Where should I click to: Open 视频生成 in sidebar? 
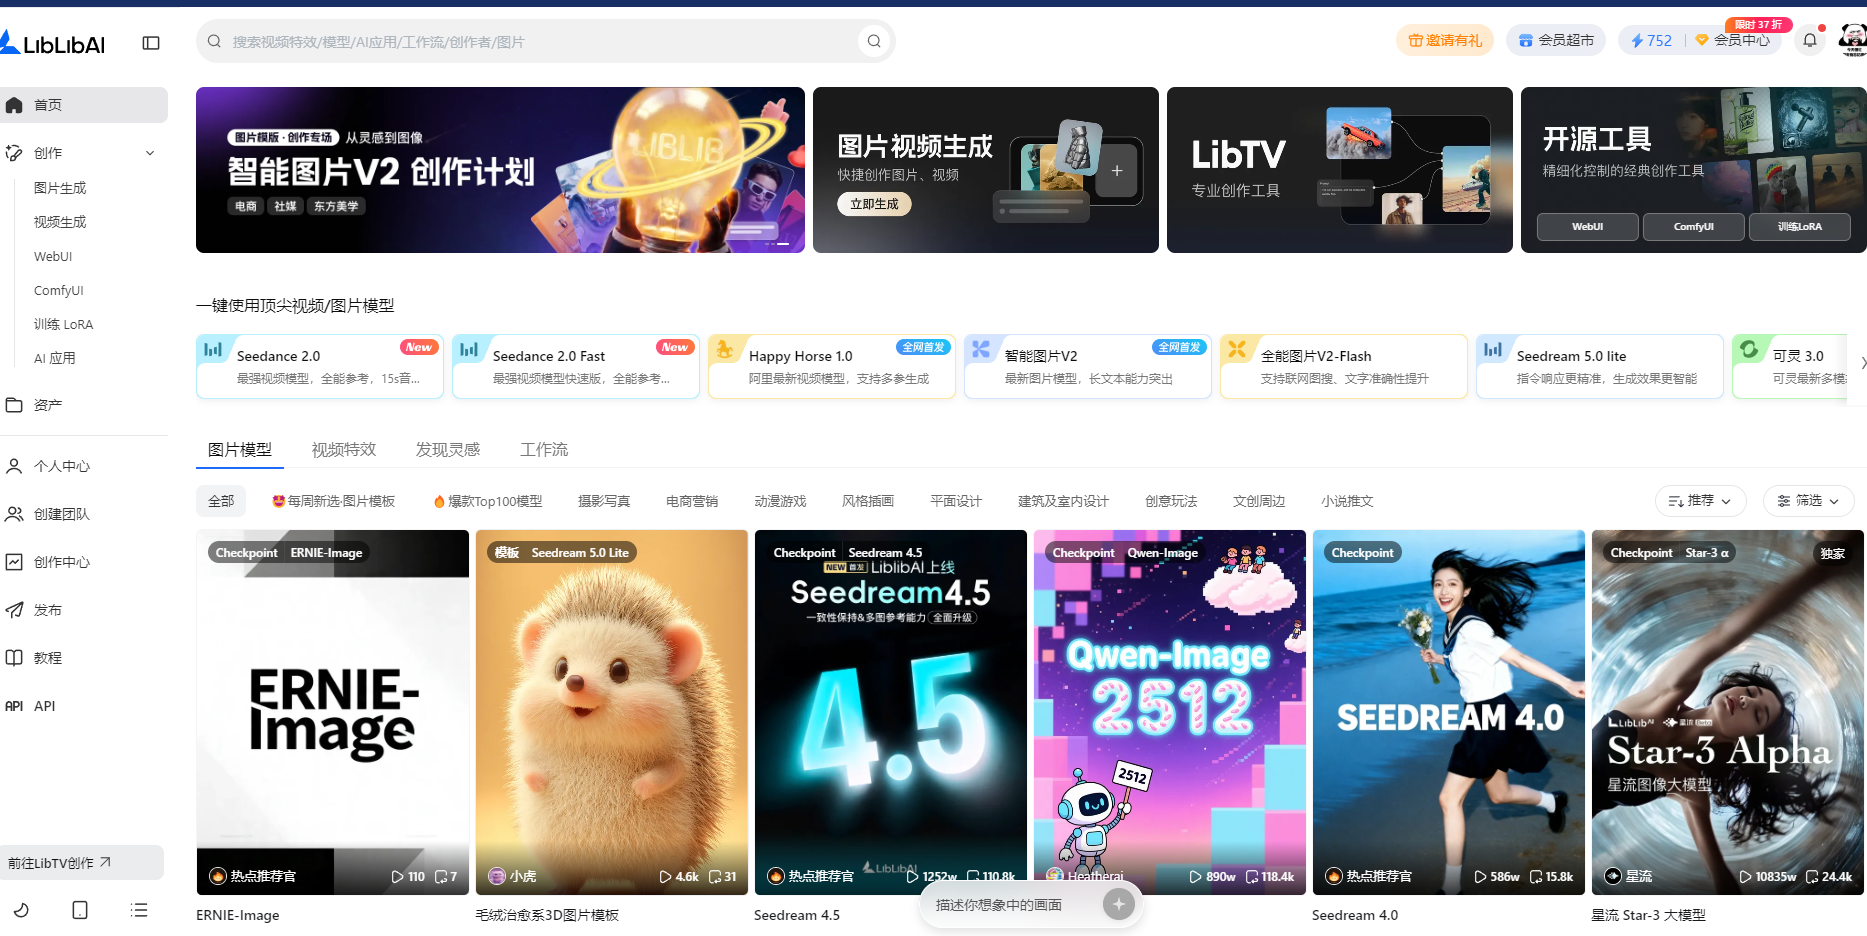click(60, 222)
